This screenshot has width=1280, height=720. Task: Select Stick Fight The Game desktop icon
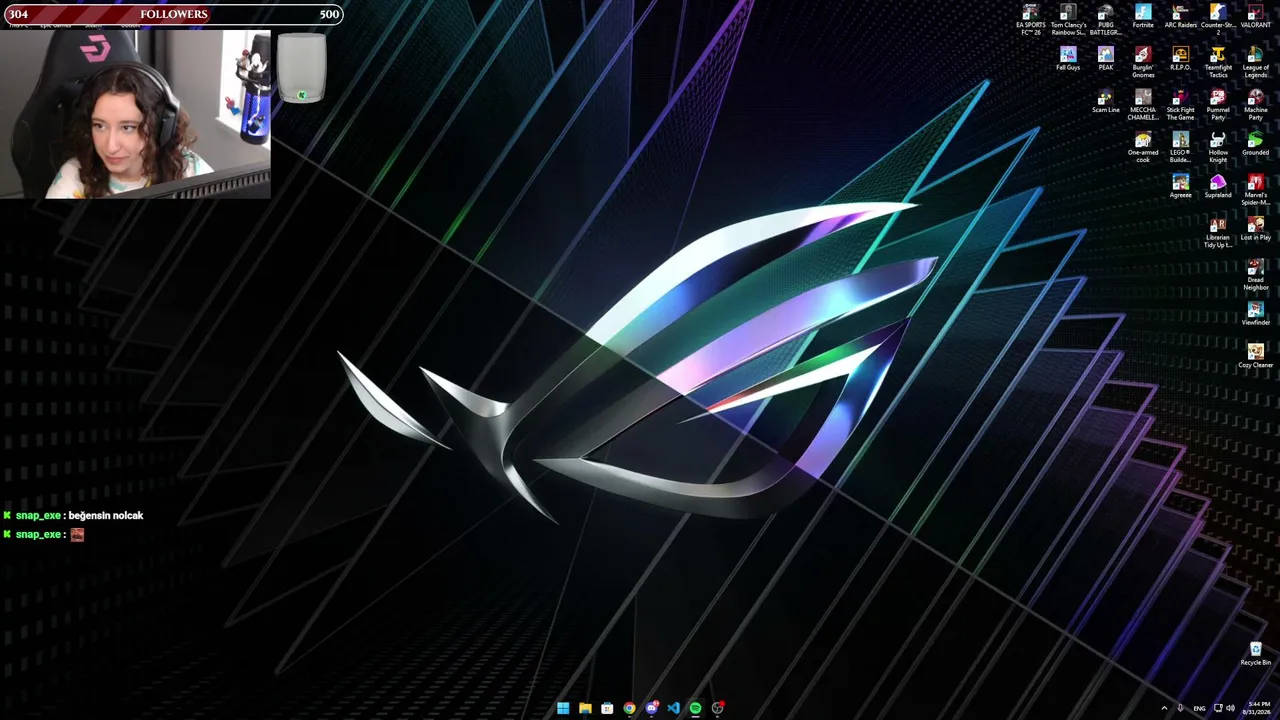[x=1180, y=105]
